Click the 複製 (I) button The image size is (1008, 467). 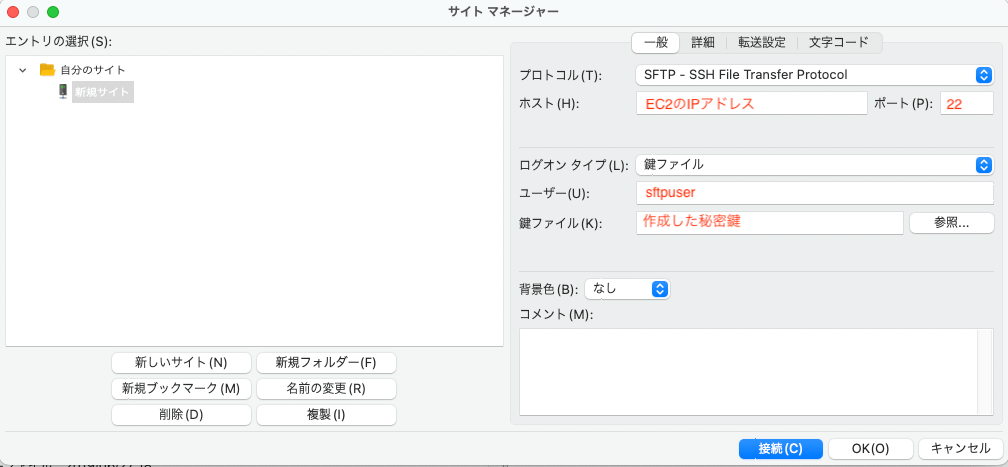click(326, 415)
